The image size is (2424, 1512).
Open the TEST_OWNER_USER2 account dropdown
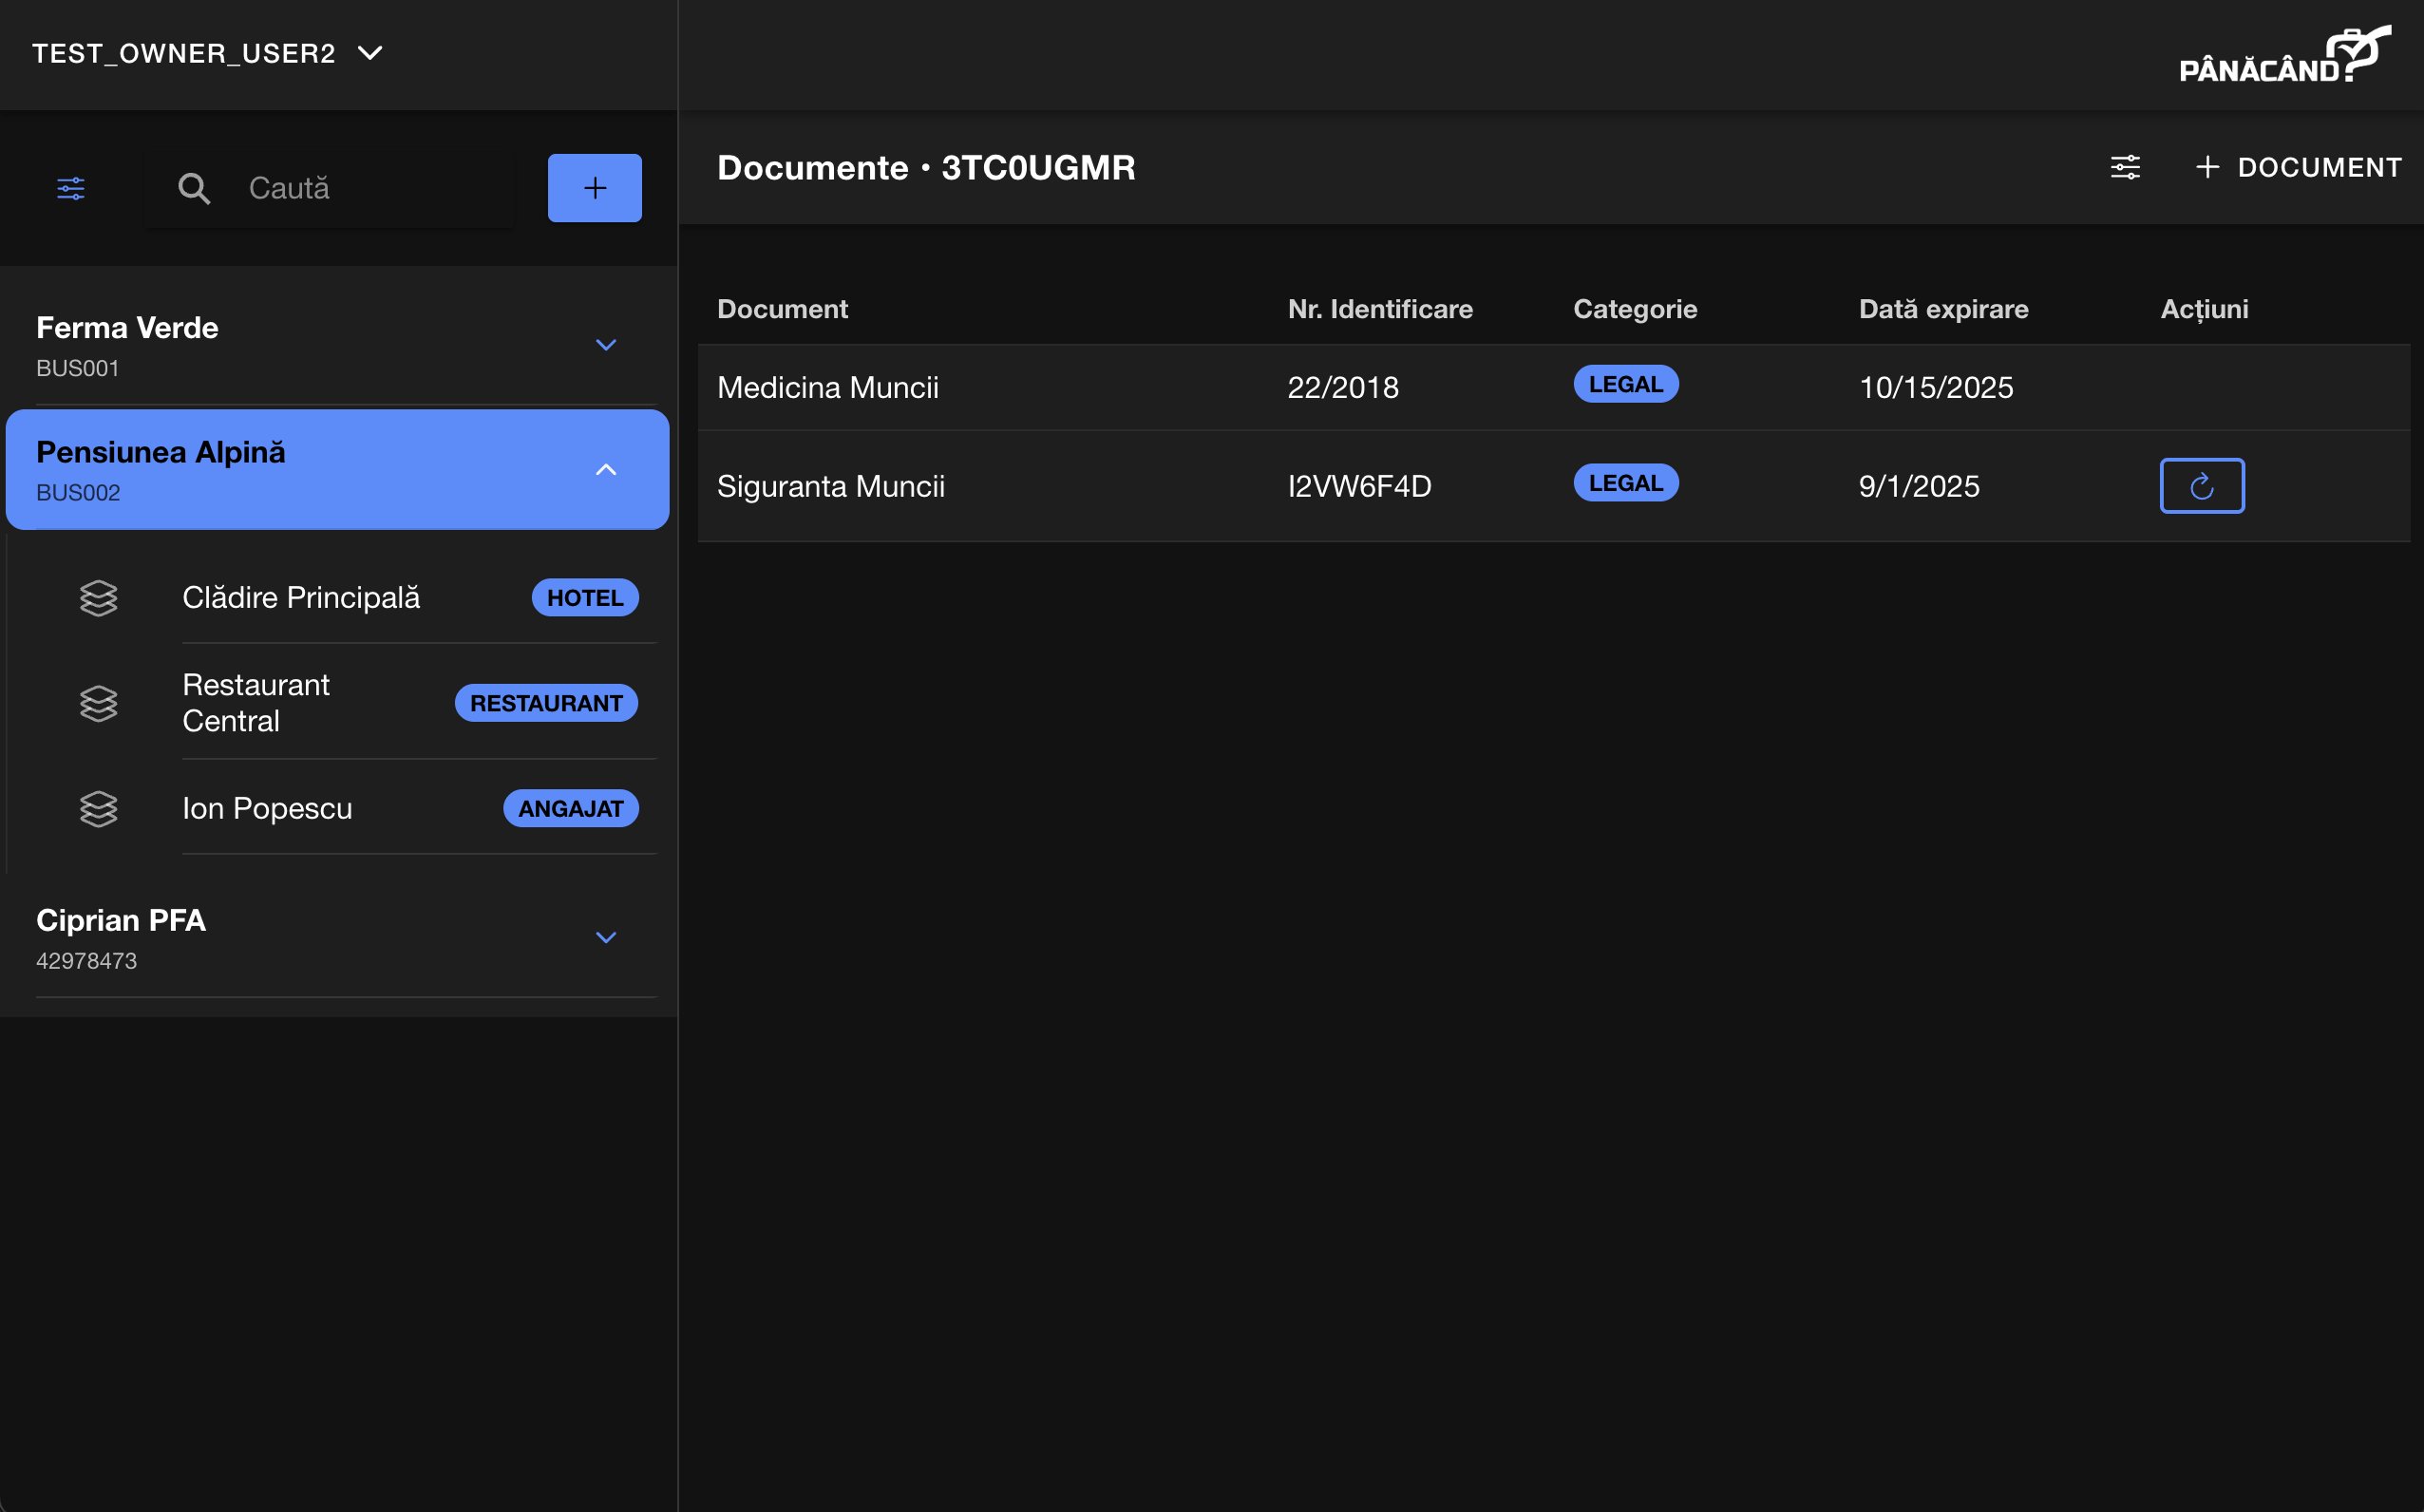pyautogui.click(x=208, y=53)
